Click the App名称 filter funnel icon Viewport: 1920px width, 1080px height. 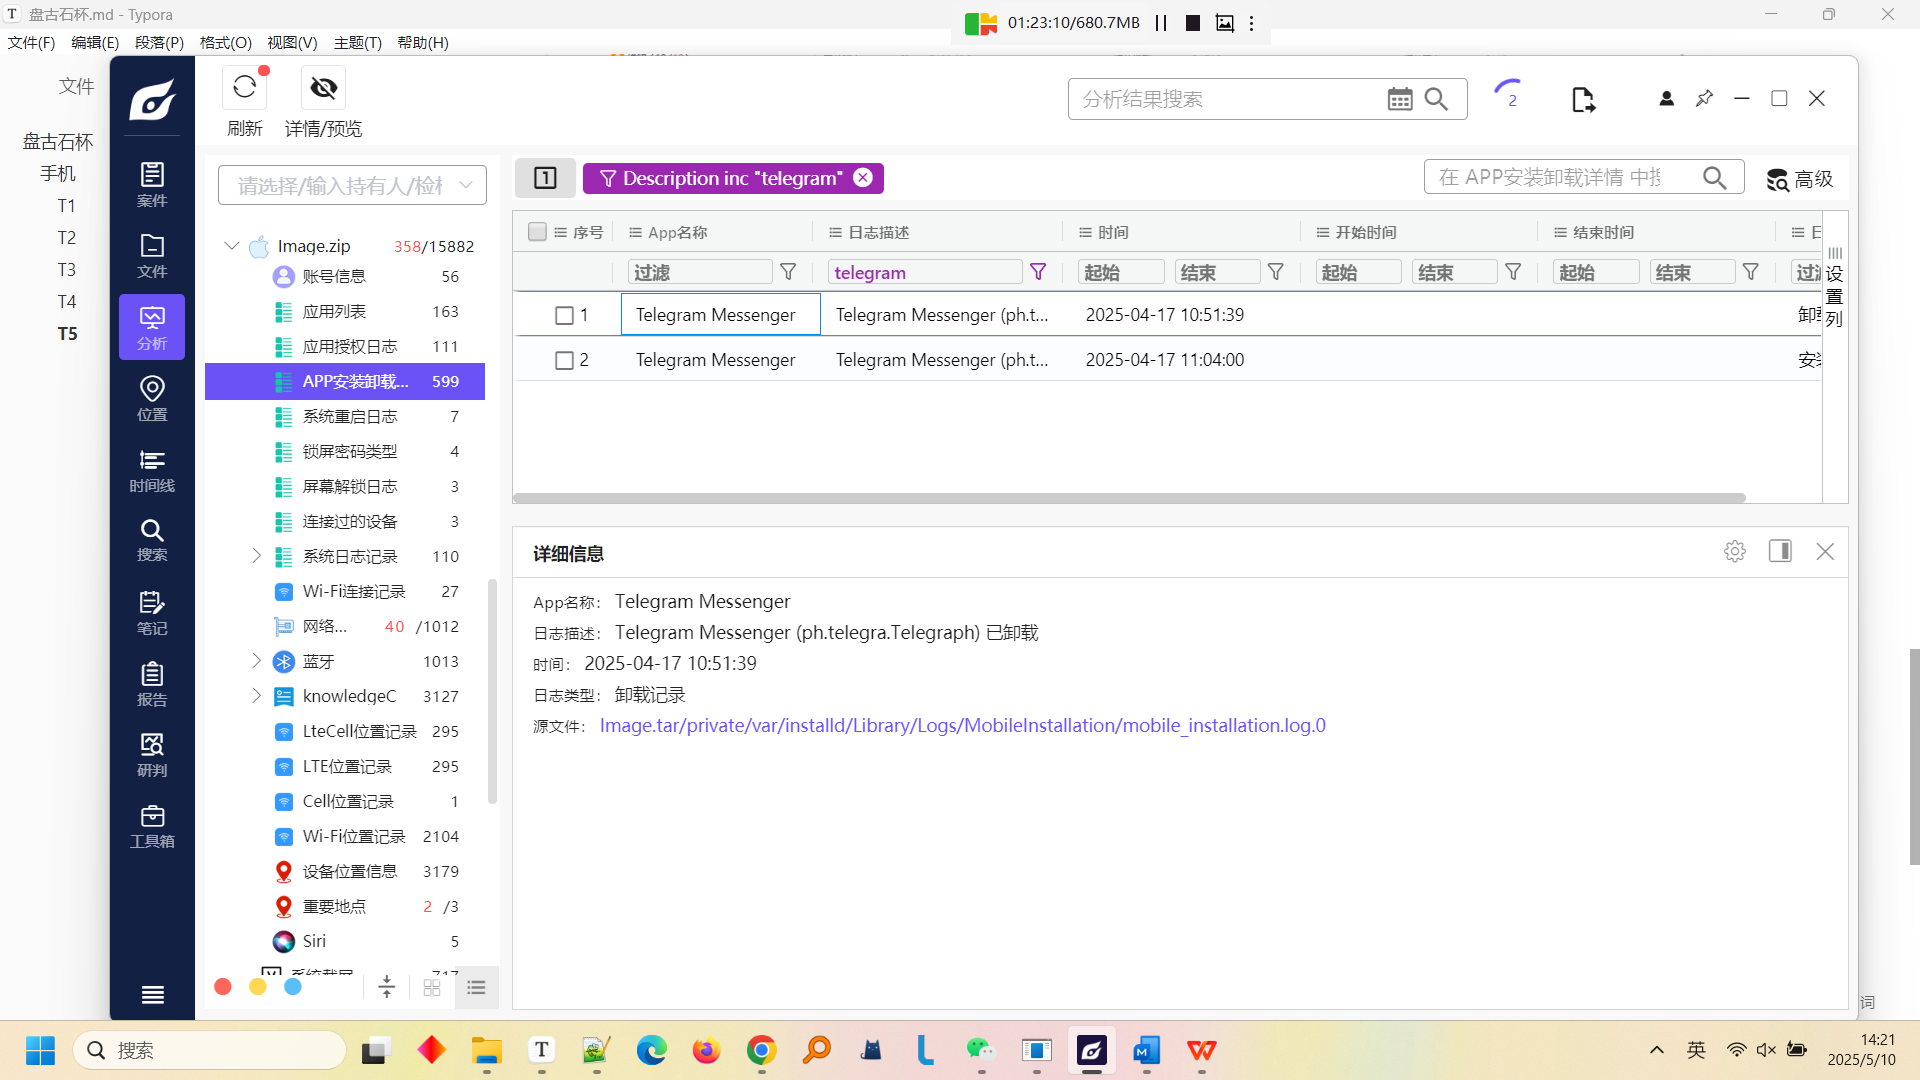click(x=788, y=272)
